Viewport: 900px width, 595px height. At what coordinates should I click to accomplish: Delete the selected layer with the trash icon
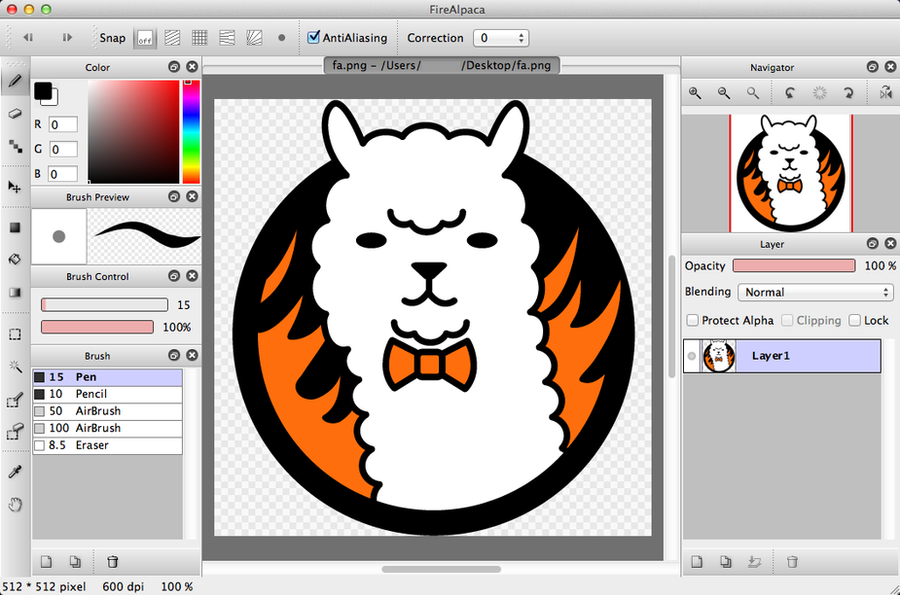[792, 562]
